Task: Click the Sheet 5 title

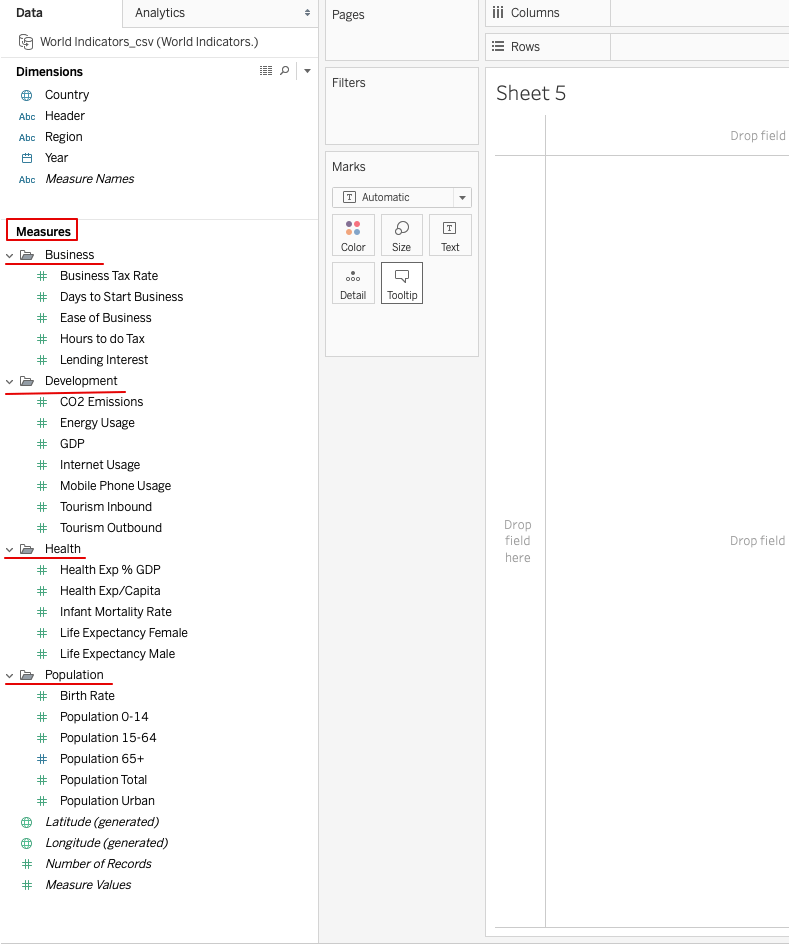Action: [531, 93]
